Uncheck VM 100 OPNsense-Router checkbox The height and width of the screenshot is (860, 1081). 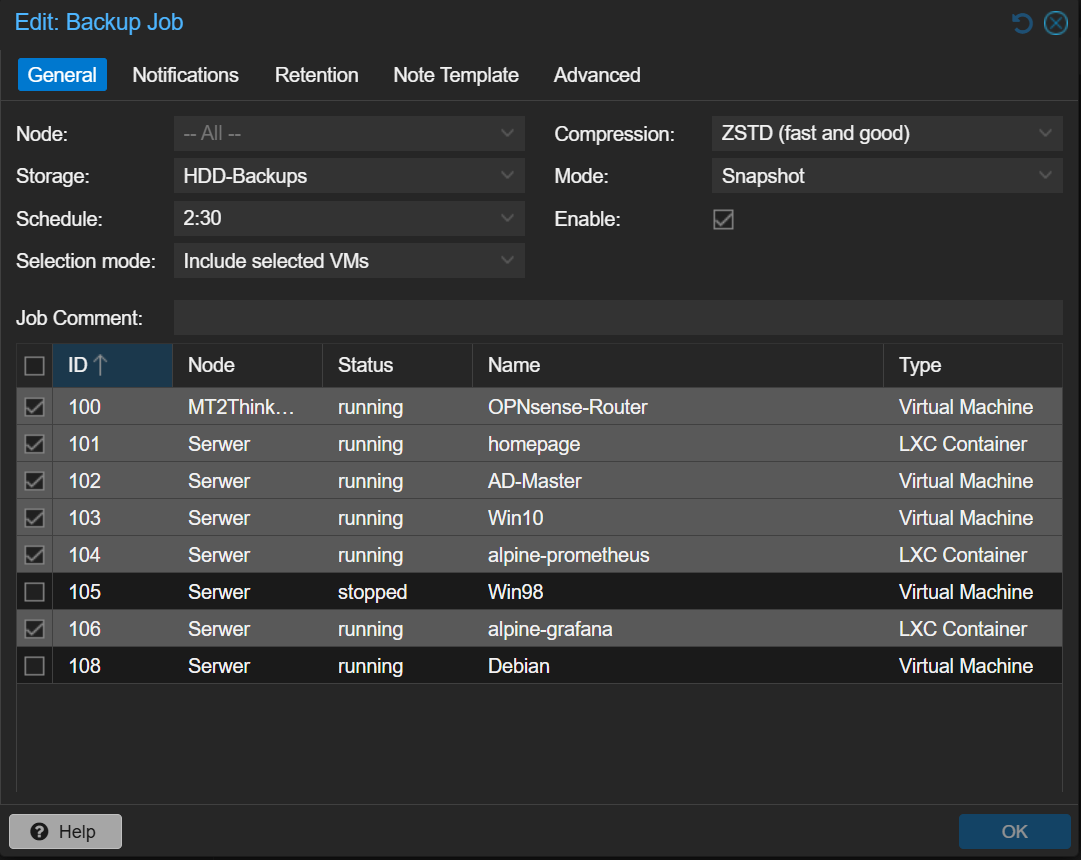(x=34, y=407)
